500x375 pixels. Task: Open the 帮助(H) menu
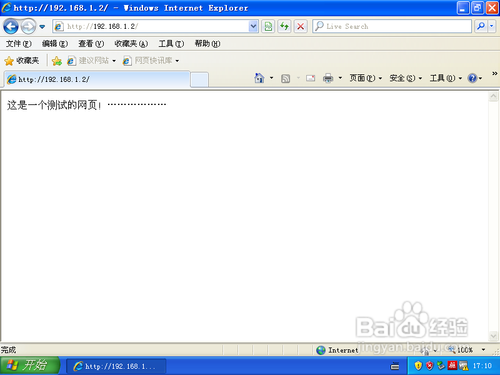207,44
